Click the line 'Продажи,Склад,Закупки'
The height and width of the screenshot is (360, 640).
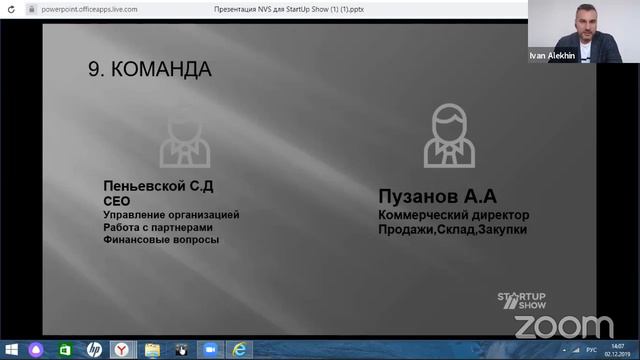click(x=453, y=229)
